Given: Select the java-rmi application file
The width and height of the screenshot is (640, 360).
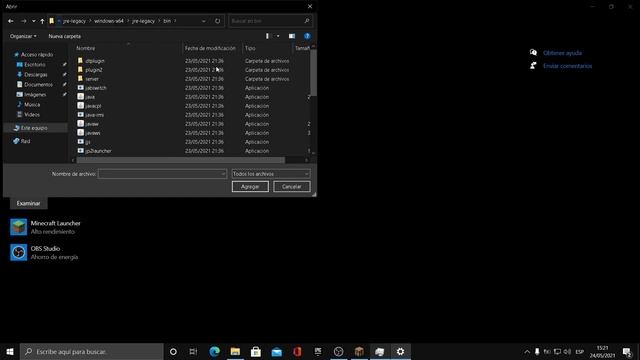Looking at the screenshot, I should (x=94, y=115).
